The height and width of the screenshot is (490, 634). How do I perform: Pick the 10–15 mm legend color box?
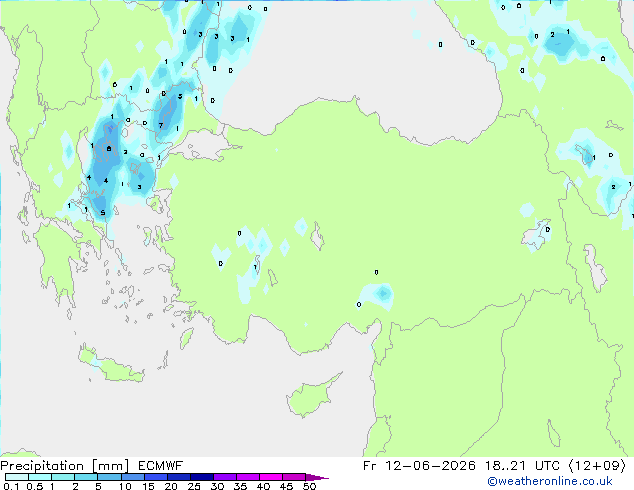coord(132,477)
